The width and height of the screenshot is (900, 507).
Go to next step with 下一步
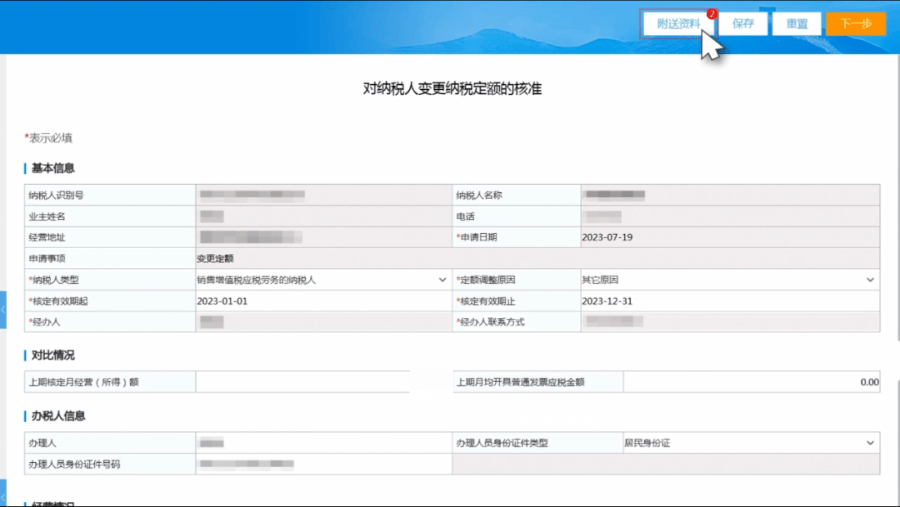[855, 24]
